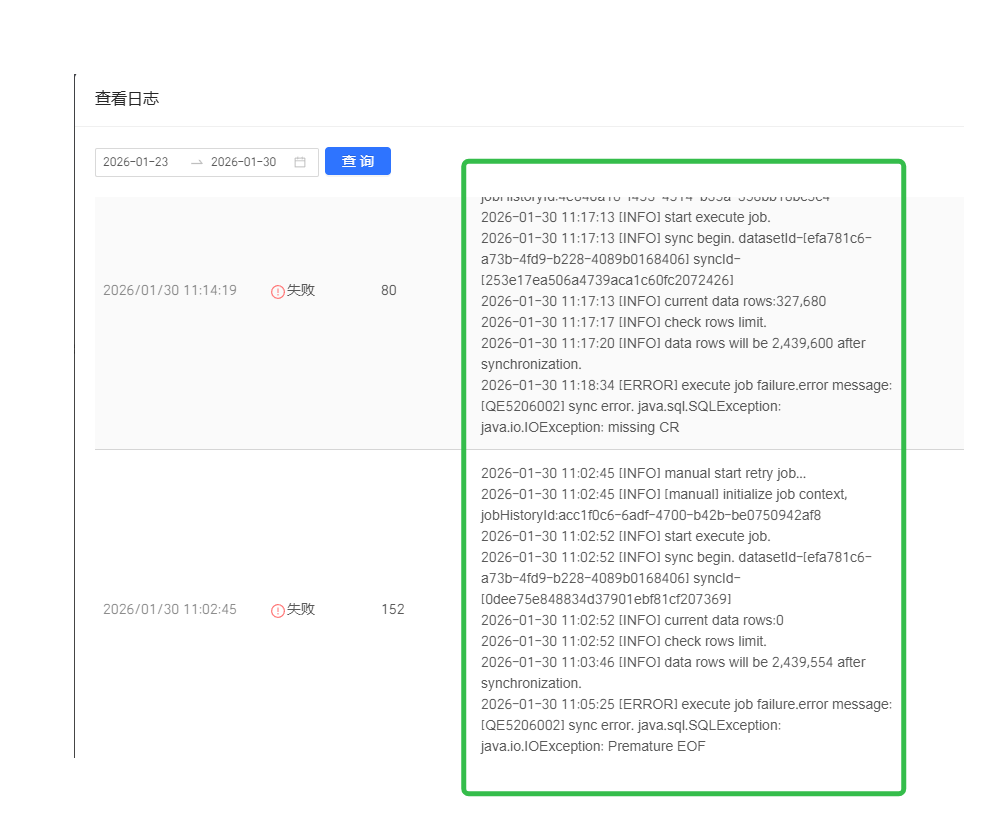Click the 'missing CR' error log line

click(580, 427)
